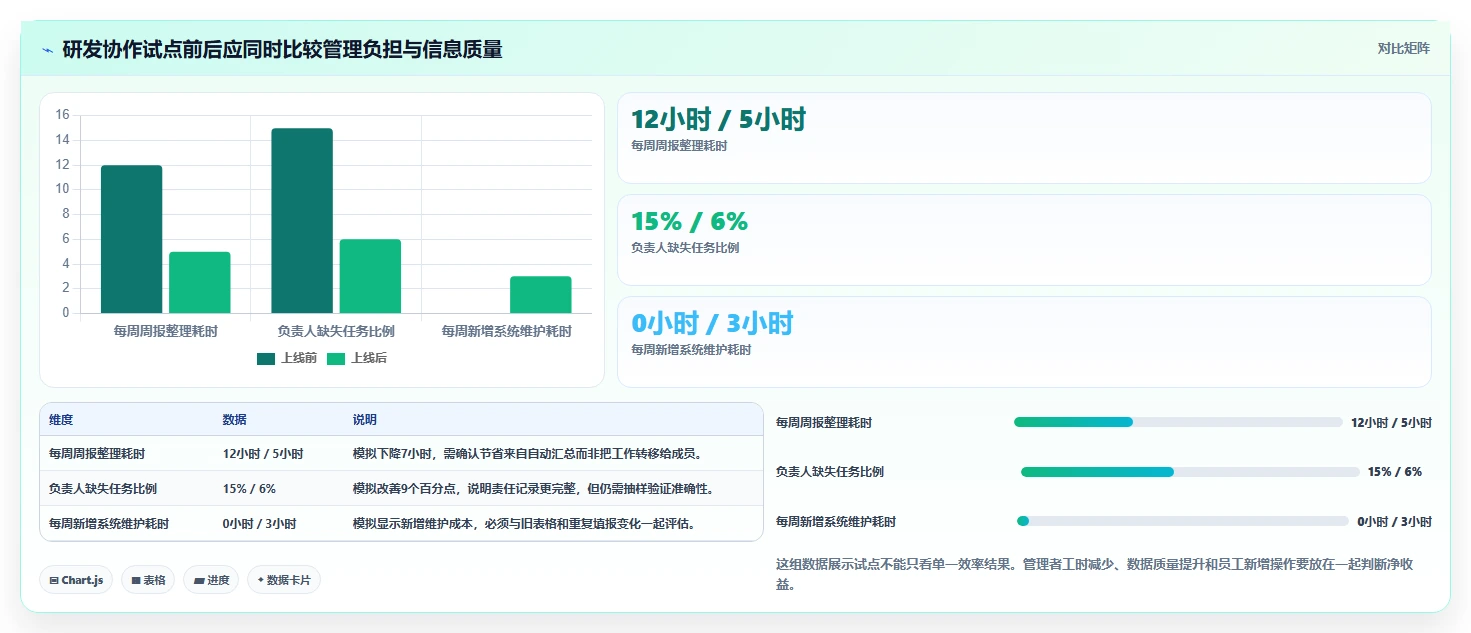Viewport: 1471px width, 633px height.
Task: Click the 上线后 bar for 每周新增系统维护耗时
Action: 541,295
